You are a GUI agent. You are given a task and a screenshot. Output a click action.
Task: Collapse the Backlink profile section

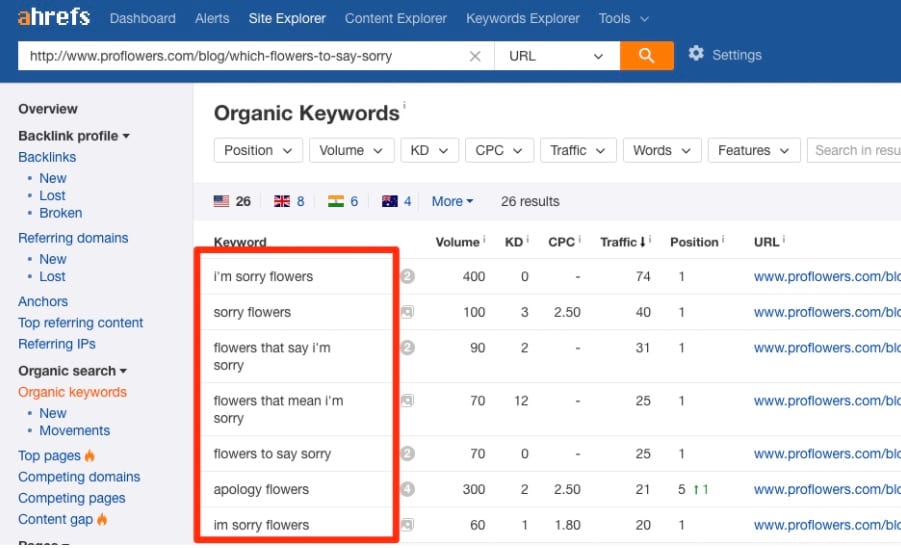click(74, 136)
